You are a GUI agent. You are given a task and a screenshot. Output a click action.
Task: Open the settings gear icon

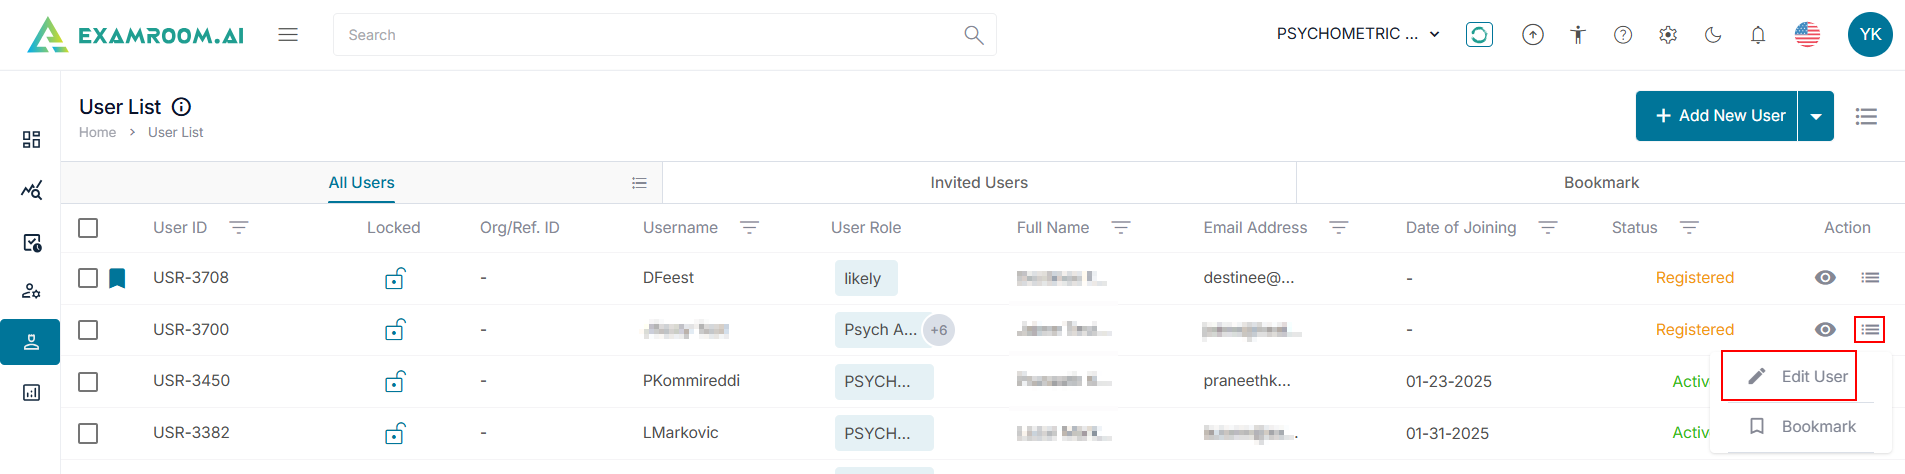click(1668, 35)
